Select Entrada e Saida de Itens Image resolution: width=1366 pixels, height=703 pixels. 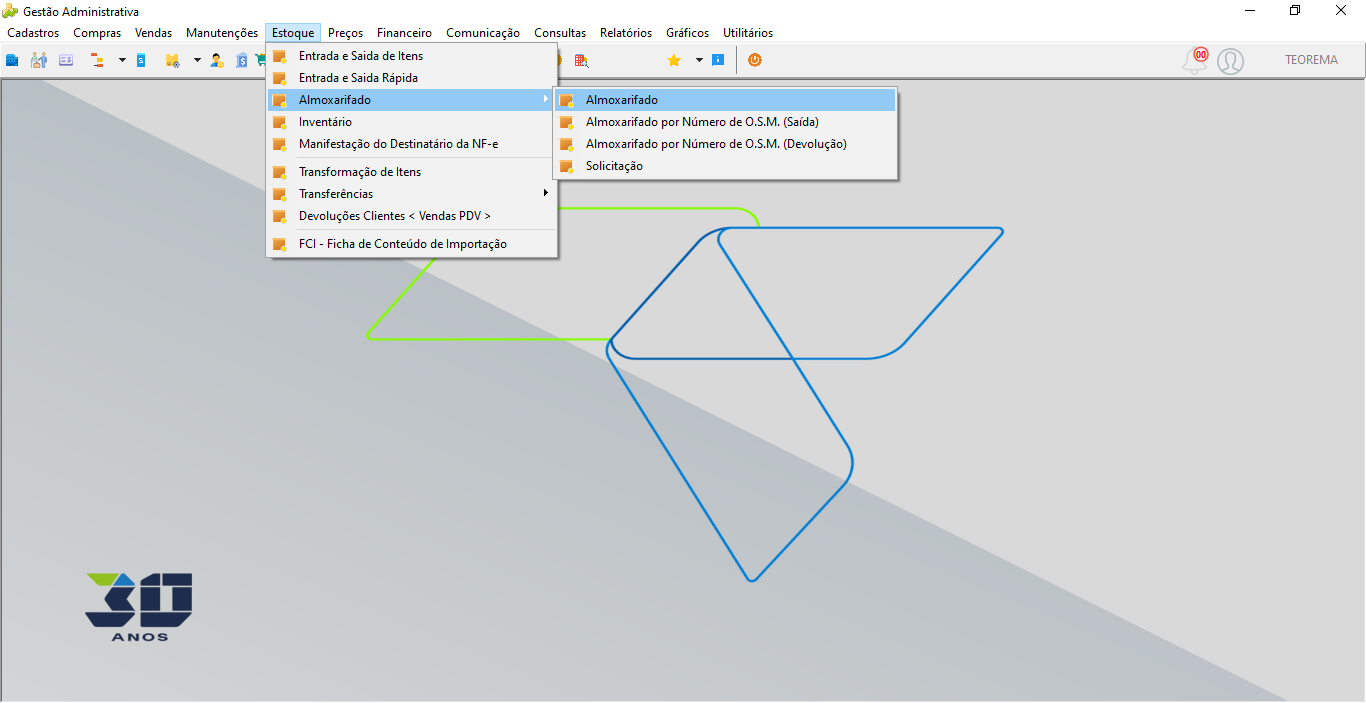[412, 56]
